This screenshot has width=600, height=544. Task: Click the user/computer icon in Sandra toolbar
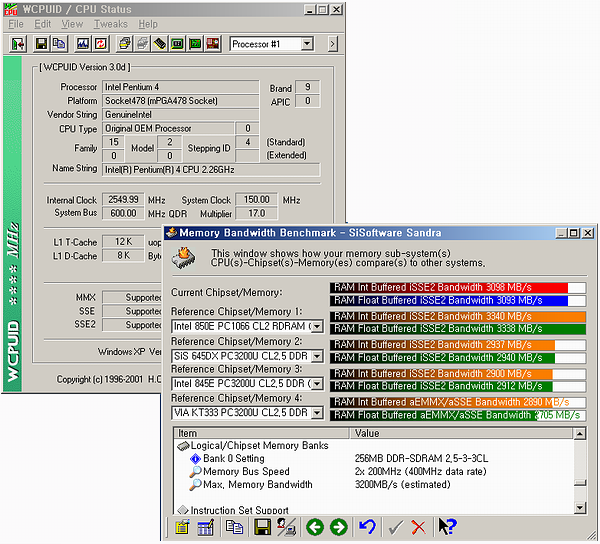(x=286, y=527)
